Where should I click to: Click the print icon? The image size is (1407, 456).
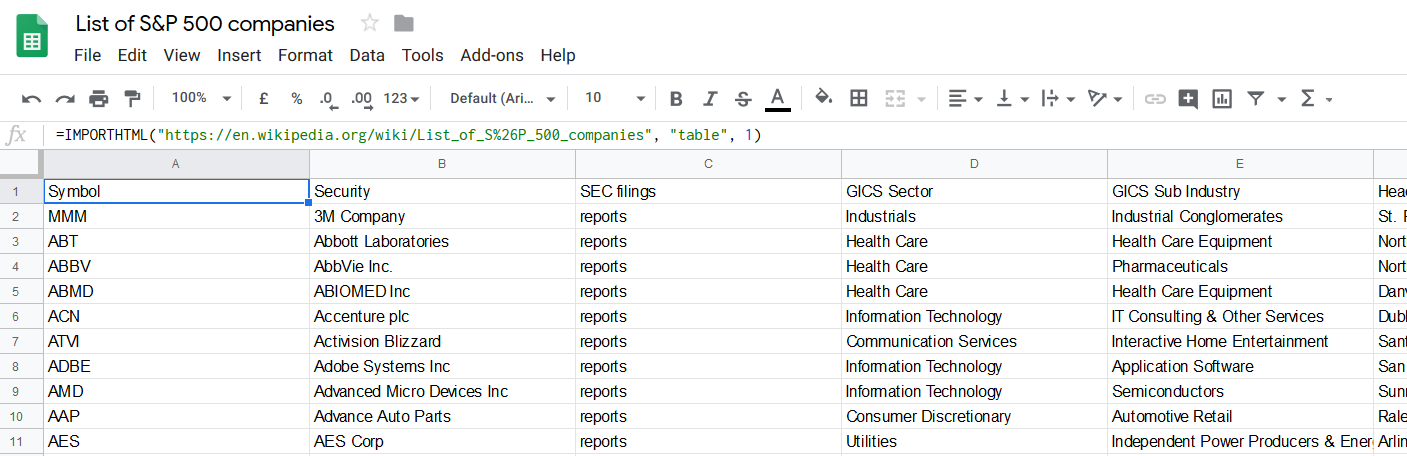click(98, 98)
